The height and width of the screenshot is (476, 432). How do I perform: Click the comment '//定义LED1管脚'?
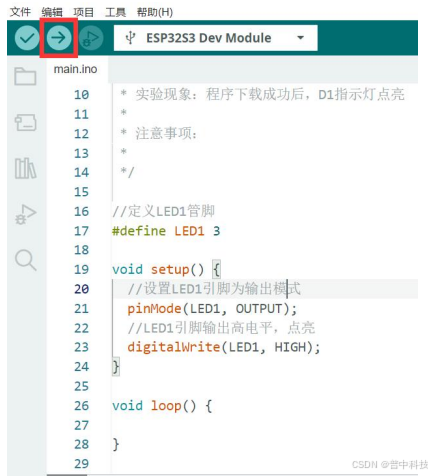point(163,211)
